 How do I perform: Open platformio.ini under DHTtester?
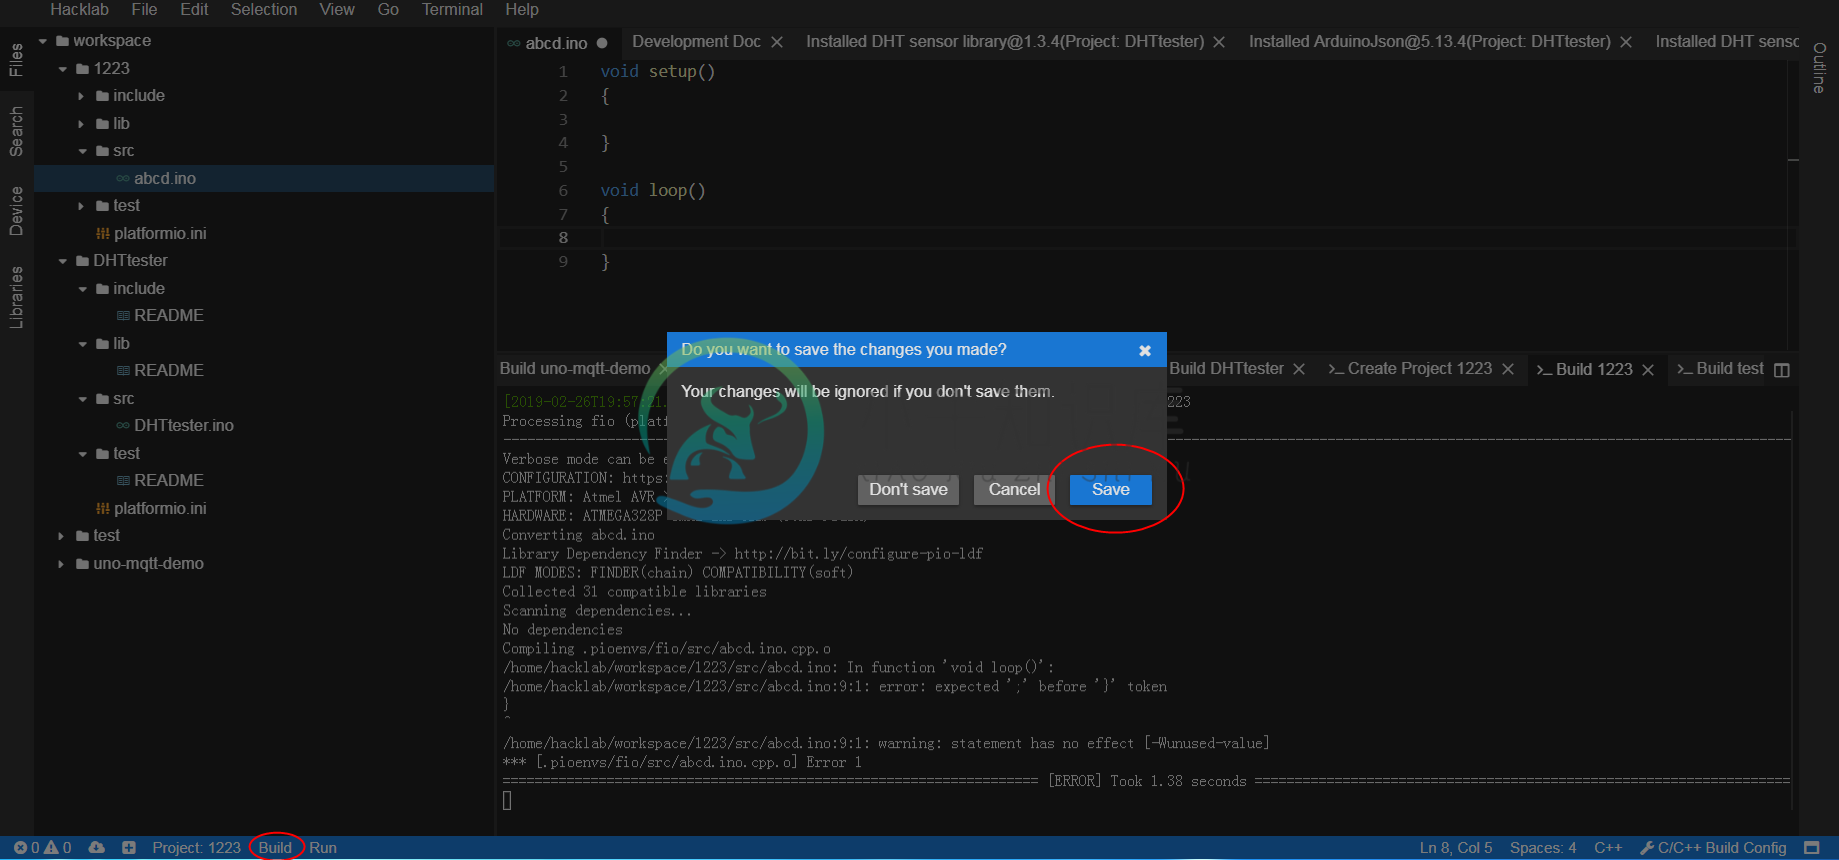(x=160, y=509)
